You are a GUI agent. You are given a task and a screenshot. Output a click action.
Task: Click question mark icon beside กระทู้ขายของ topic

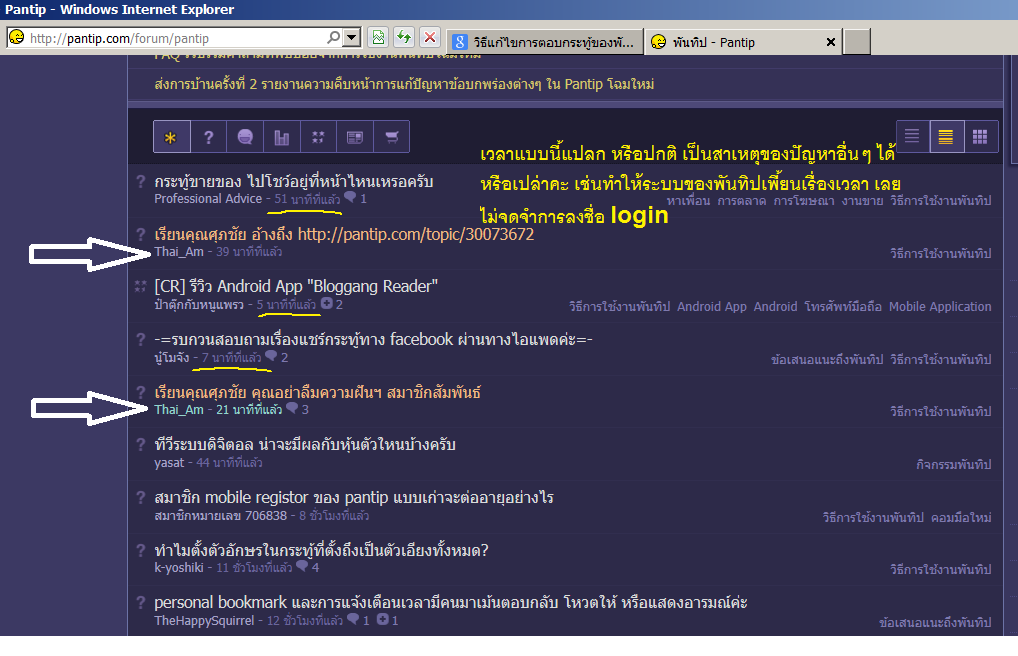point(140,181)
